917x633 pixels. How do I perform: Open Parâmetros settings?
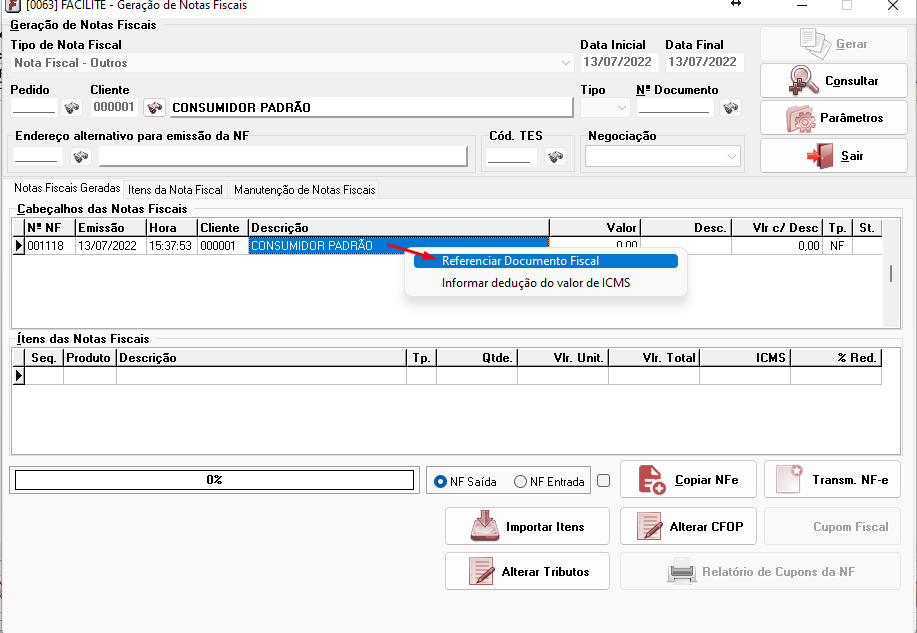pos(833,118)
